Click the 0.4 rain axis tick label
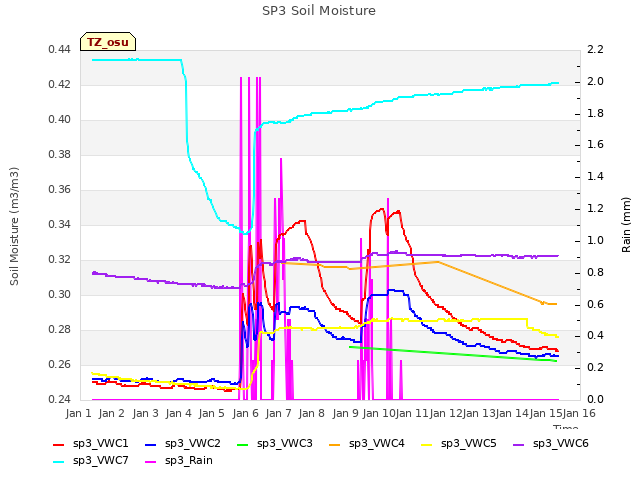Viewport: 640px width, 480px height. tap(596, 336)
